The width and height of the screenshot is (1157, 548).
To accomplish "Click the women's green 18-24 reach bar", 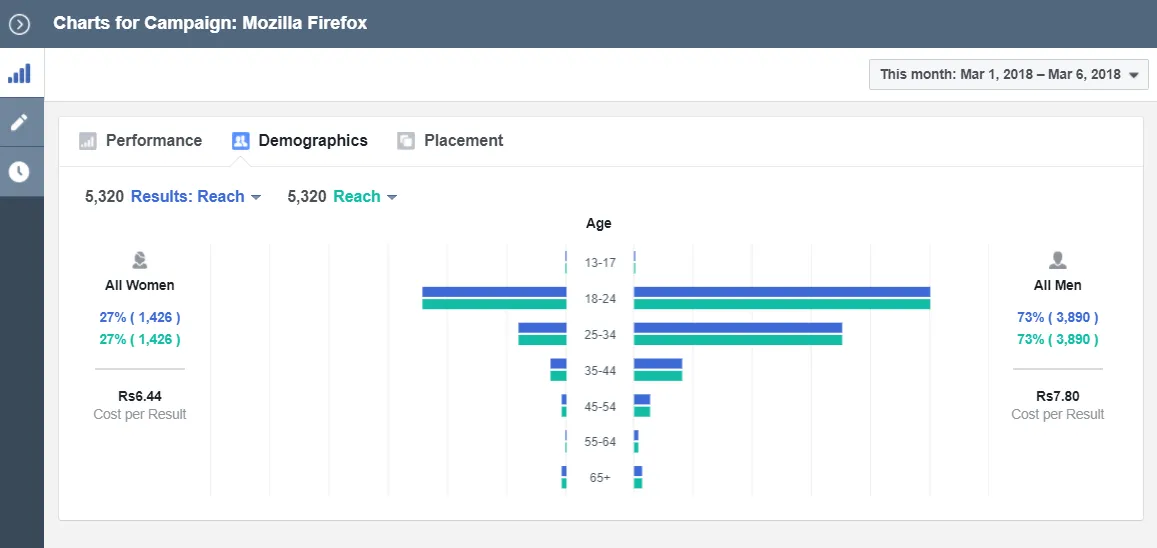I will click(x=494, y=304).
